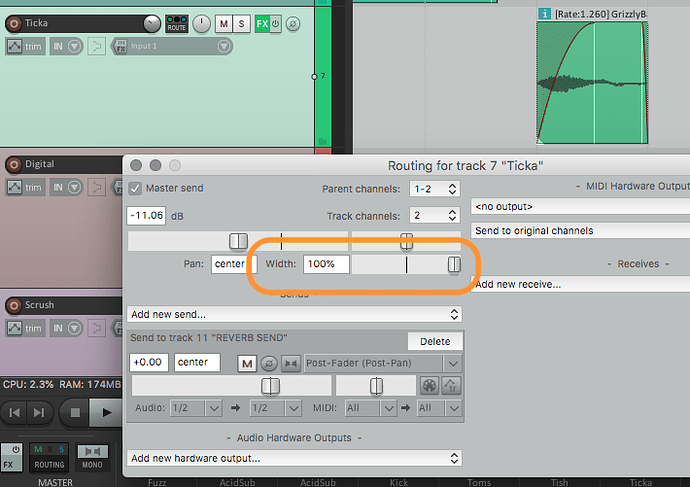690x487 pixels.
Task: Click the REVERB send volume fader handle
Action: 270,386
